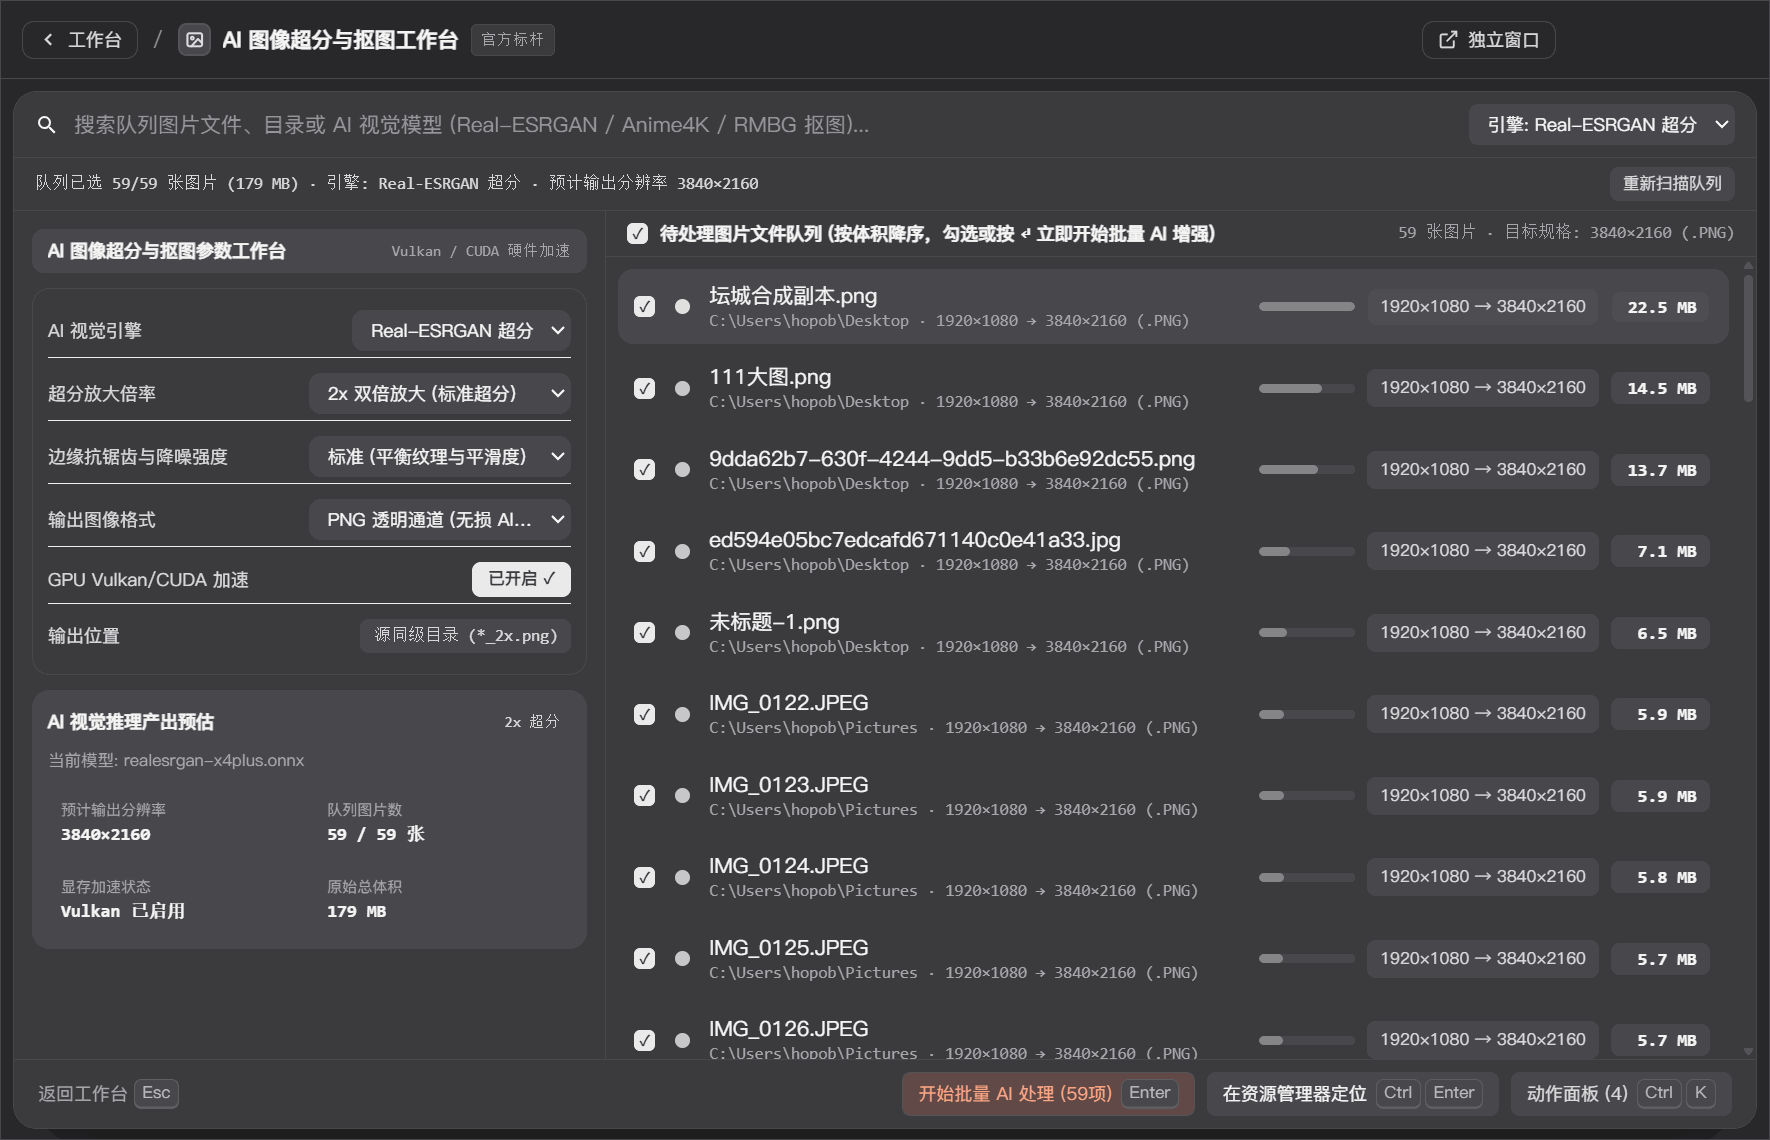
Task: Click the status dot of IMG_0122.JPEG
Action: [682, 714]
